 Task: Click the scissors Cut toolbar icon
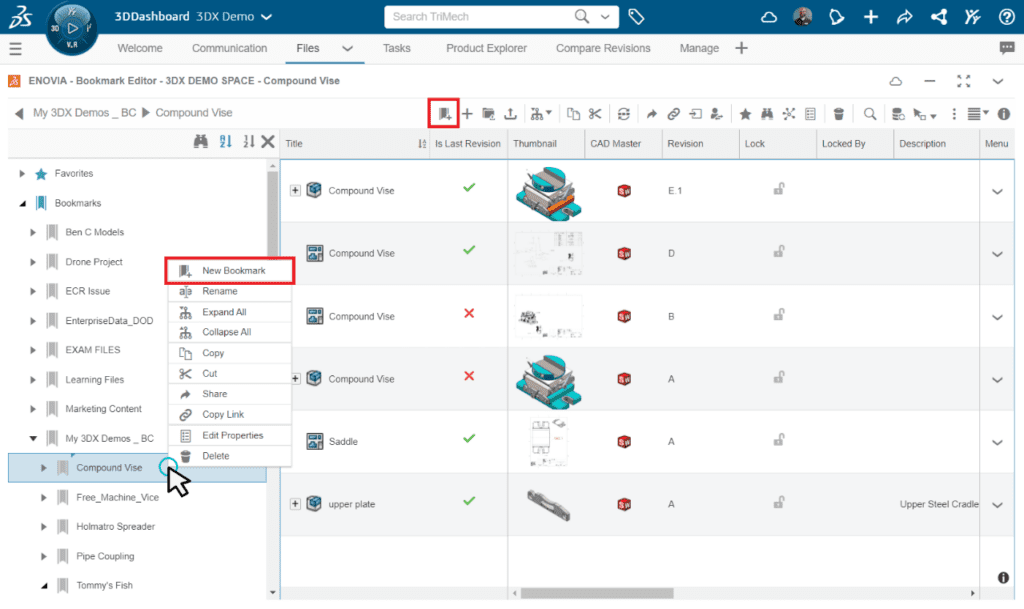[594, 114]
